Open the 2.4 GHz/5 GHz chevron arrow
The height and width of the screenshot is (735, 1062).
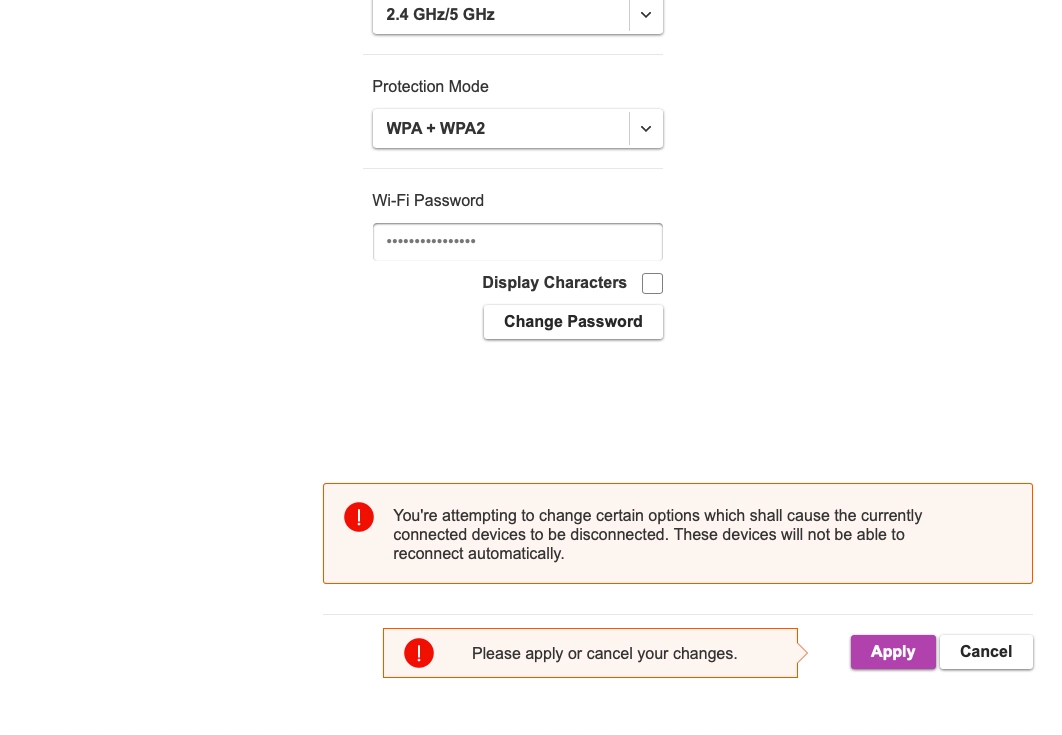coord(646,15)
